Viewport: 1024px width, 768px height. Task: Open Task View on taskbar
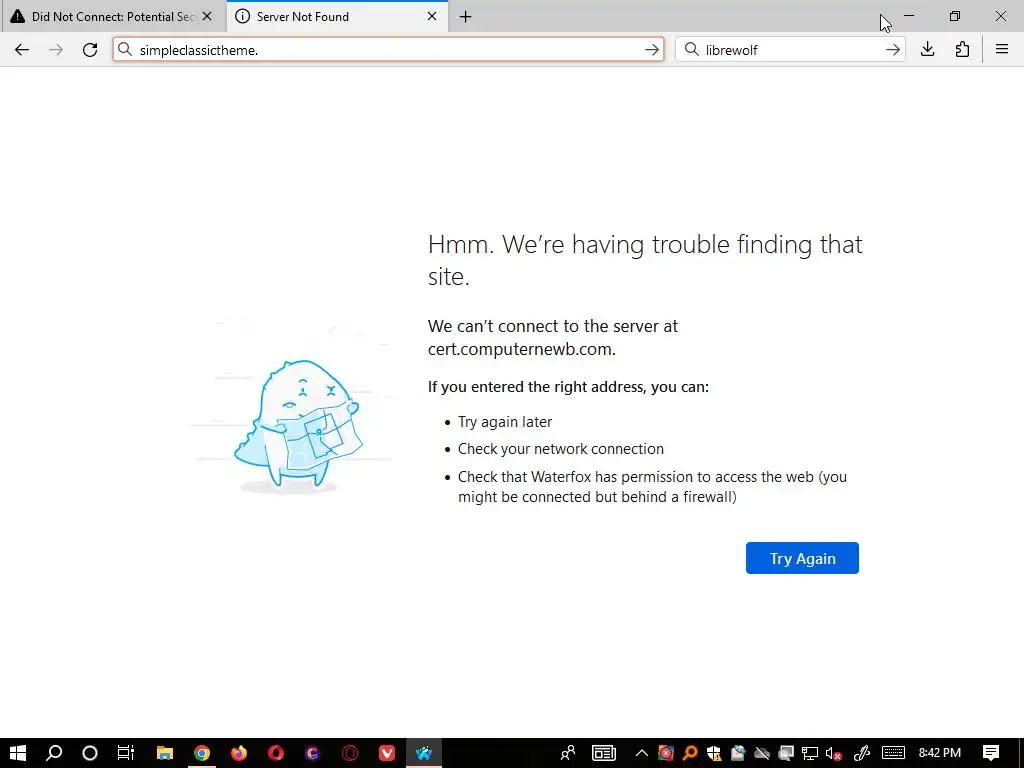point(125,753)
